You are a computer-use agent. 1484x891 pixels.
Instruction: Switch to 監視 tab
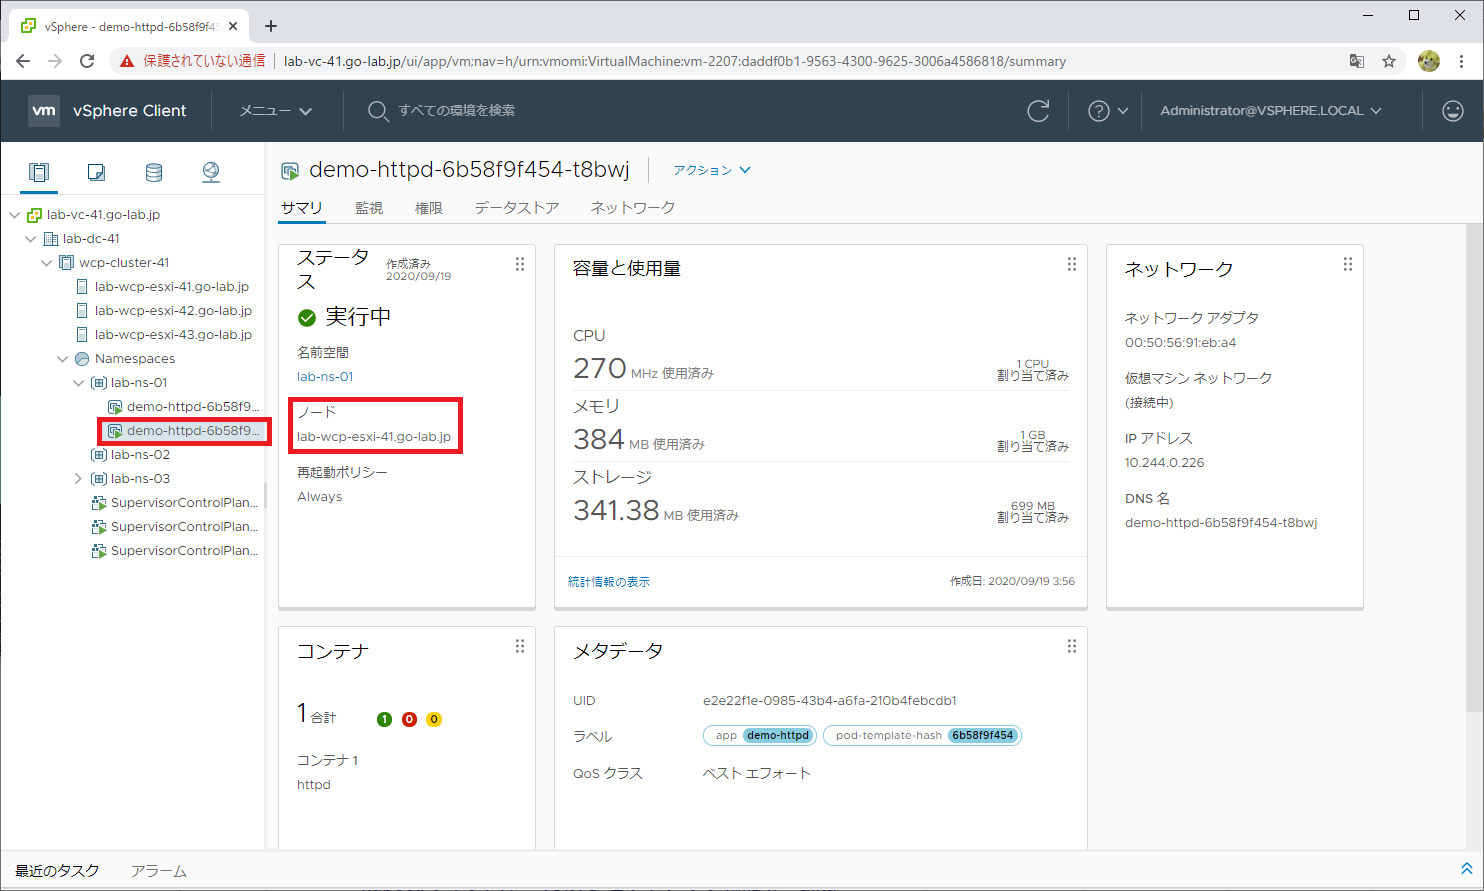coord(369,208)
